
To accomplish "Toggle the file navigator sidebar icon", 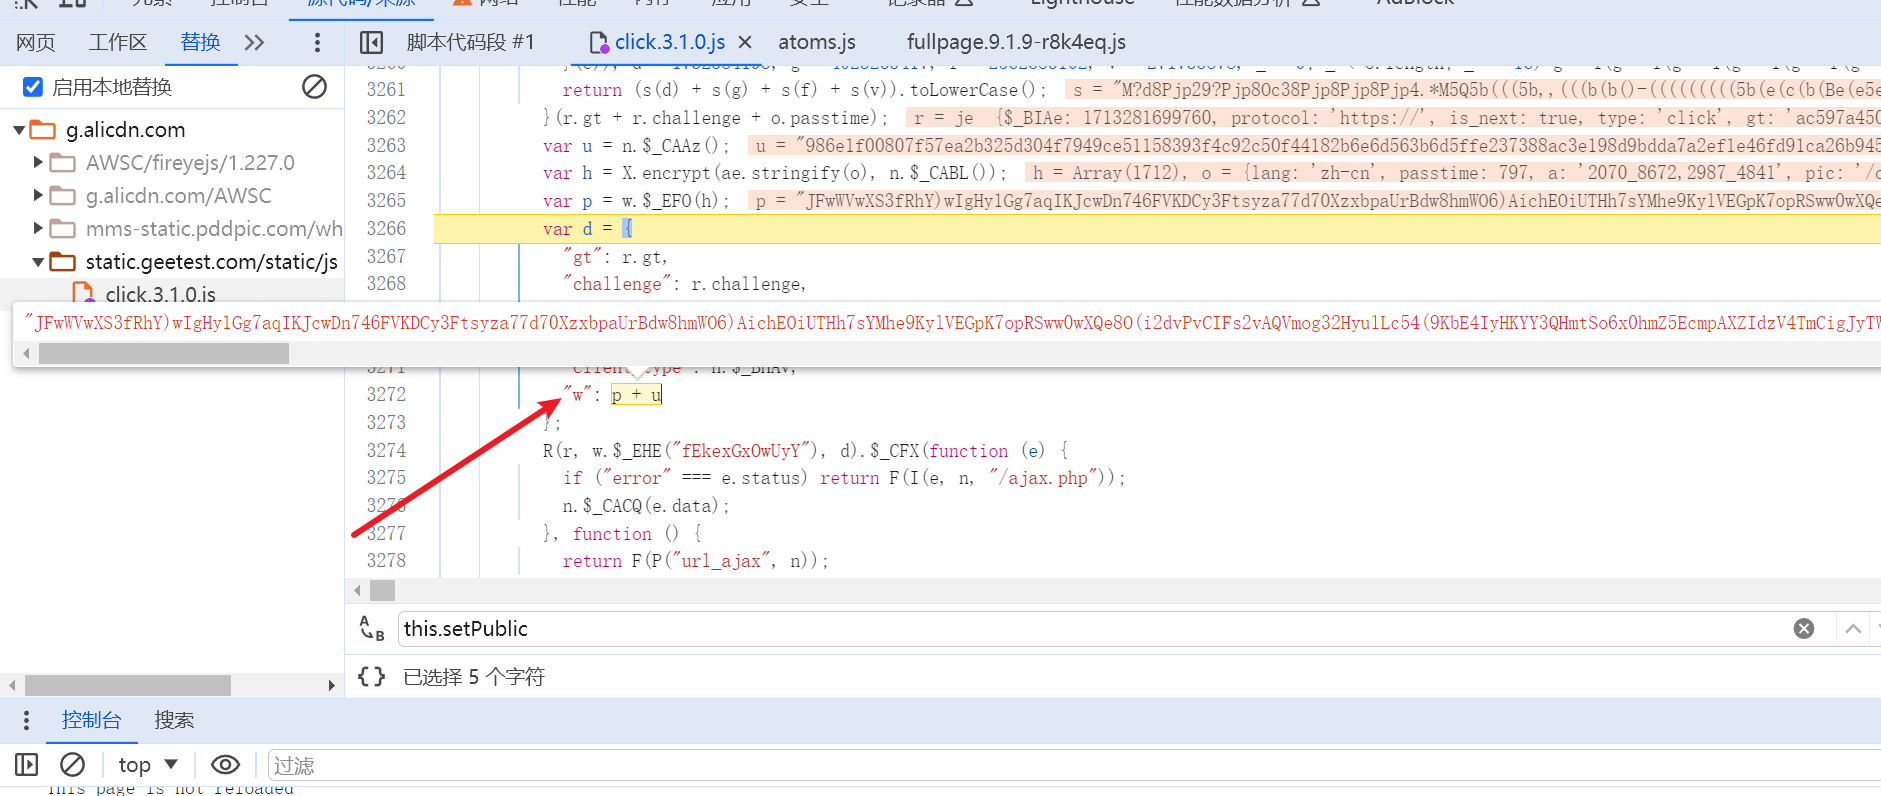I will (371, 42).
